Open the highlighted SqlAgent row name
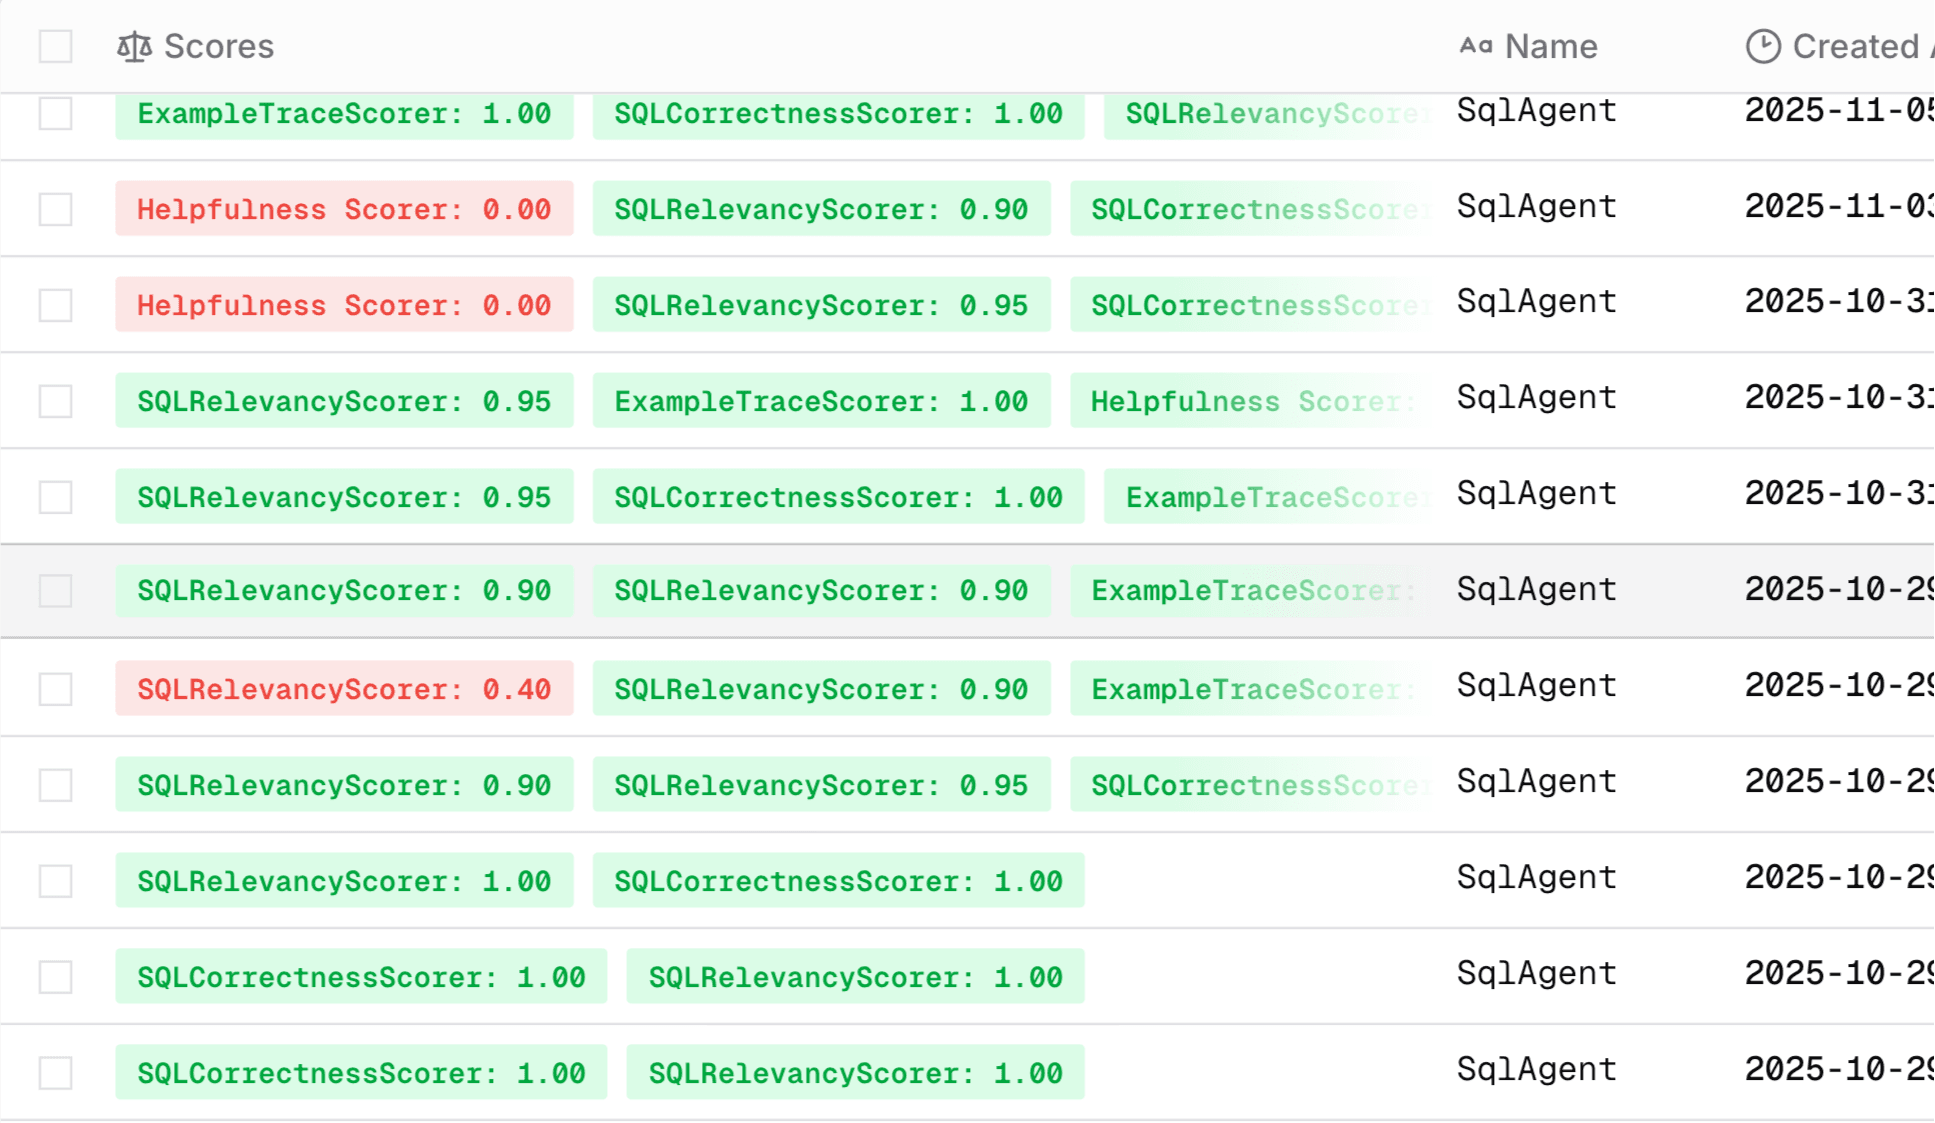This screenshot has width=1935, height=1123. coord(1536,590)
